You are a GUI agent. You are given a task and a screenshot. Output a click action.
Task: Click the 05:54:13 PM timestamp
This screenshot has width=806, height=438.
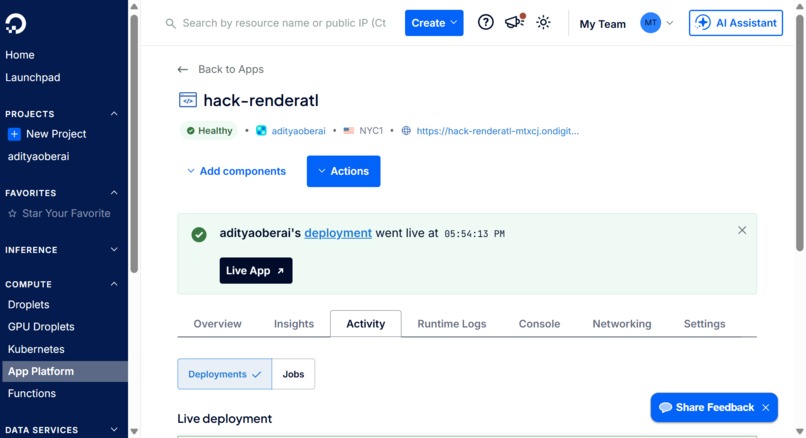[474, 234]
